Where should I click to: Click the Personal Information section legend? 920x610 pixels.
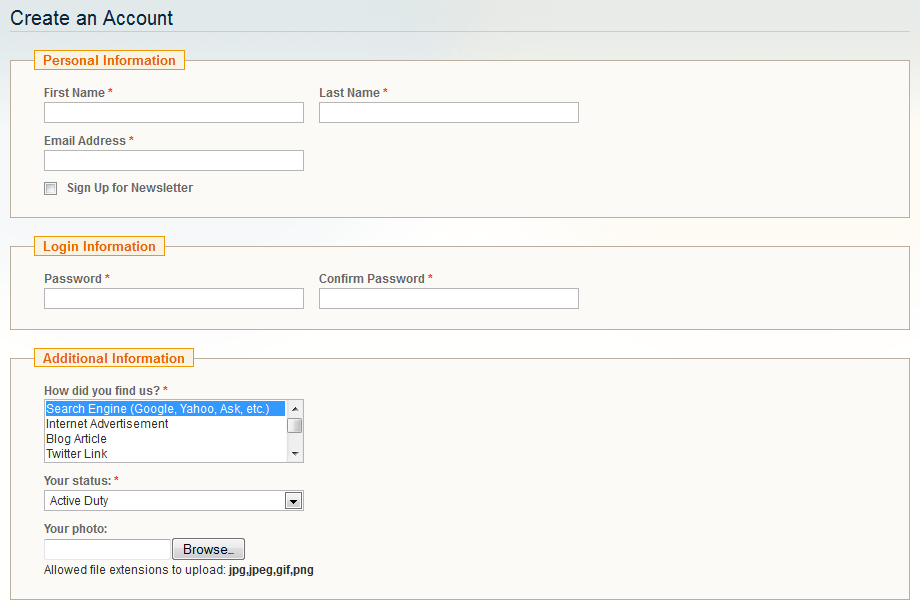109,60
